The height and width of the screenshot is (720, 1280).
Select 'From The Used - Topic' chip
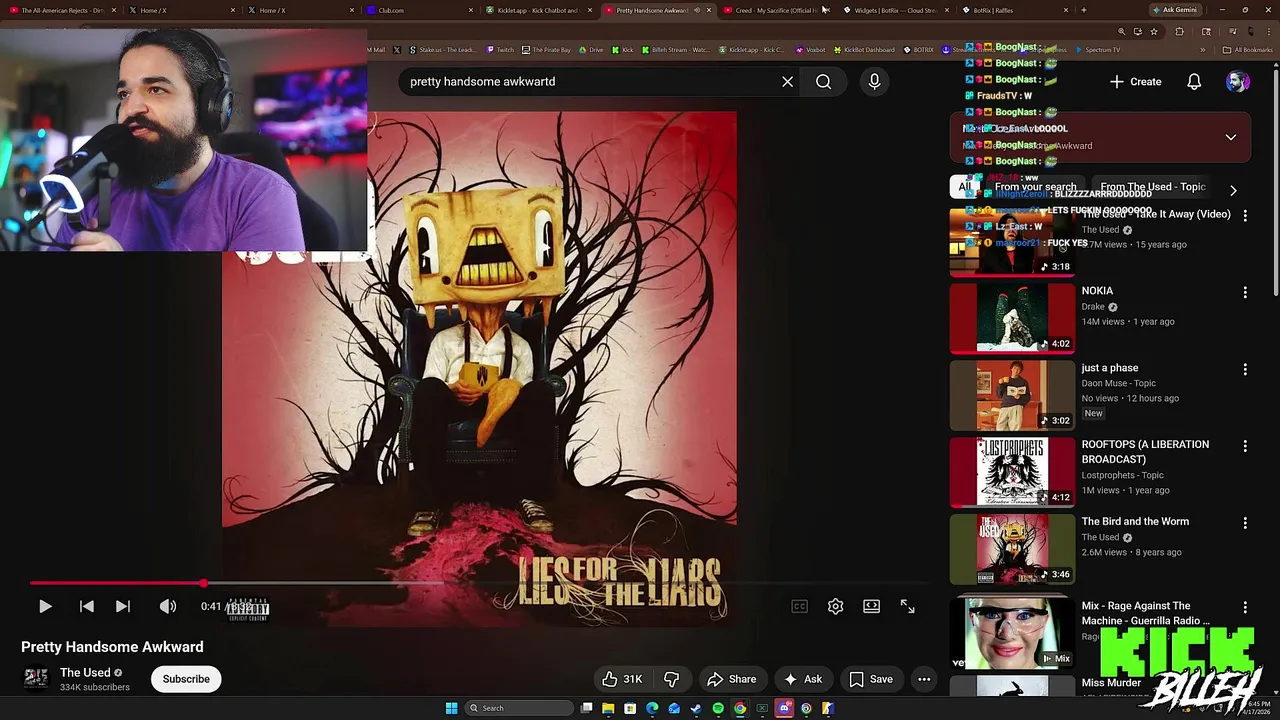pyautogui.click(x=1153, y=187)
